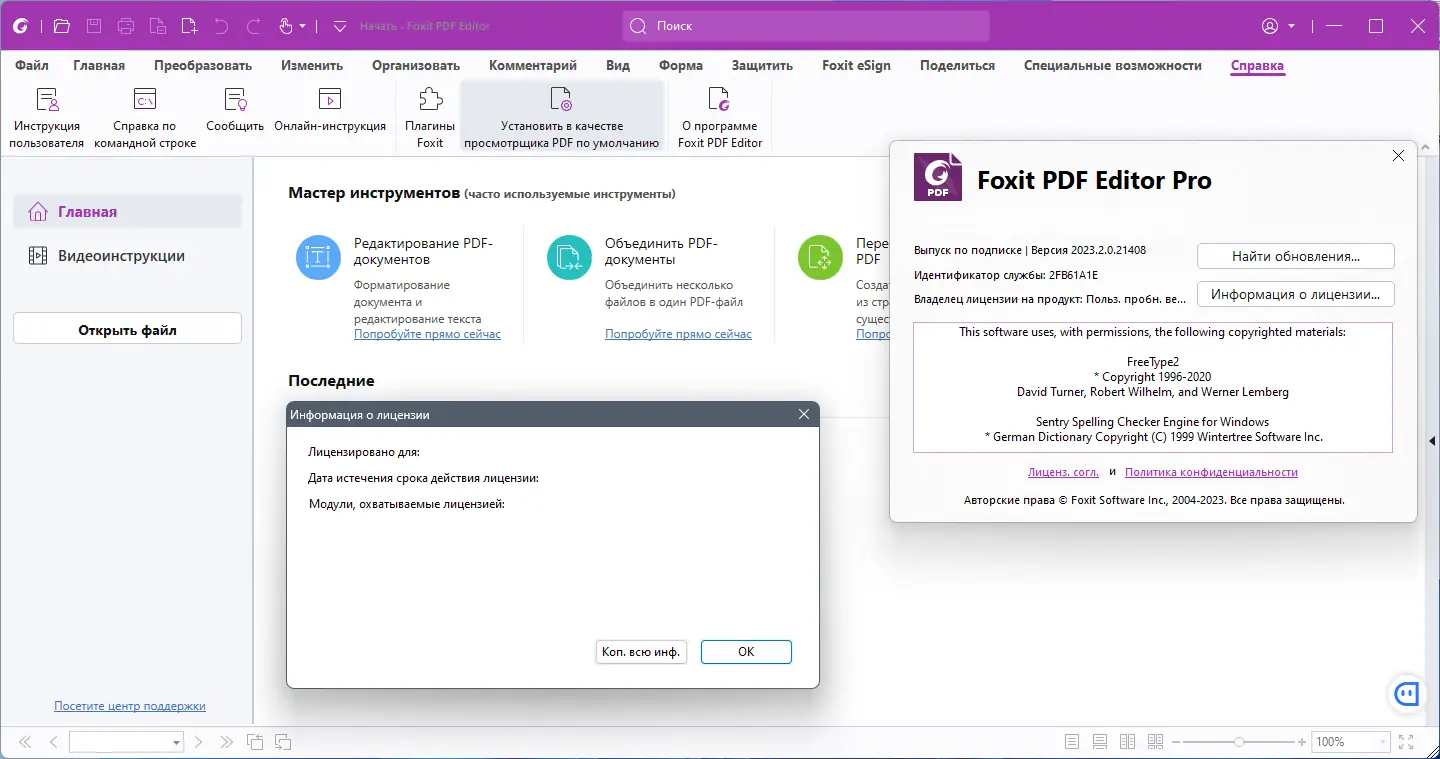This screenshot has height=759, width=1440.
Task: Open the Форма tab
Action: 681,65
